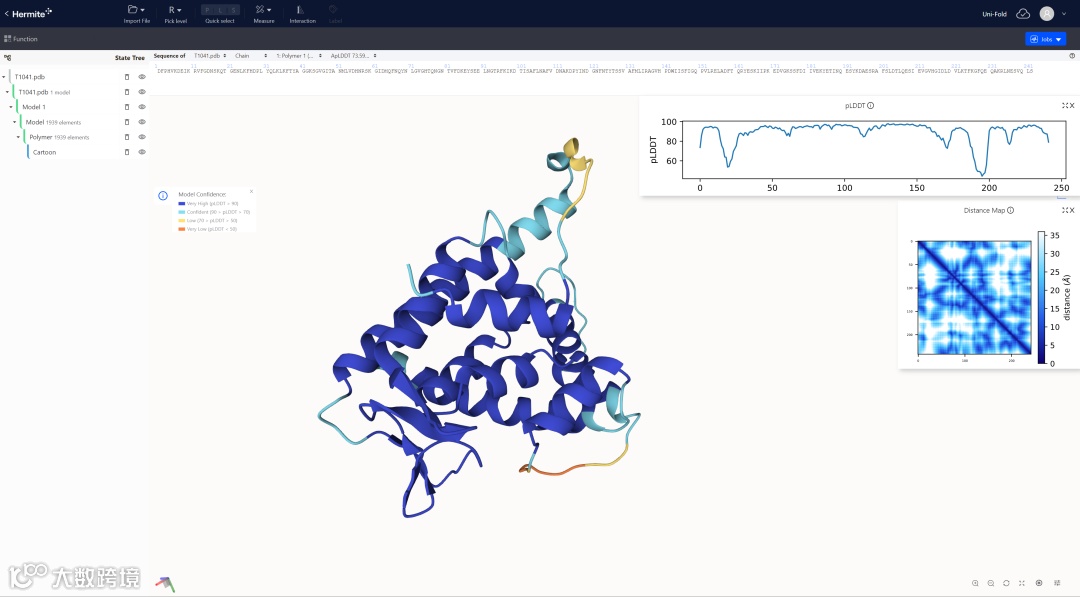Delete the Cartoon representation
This screenshot has width=1080, height=597.
pos(127,152)
